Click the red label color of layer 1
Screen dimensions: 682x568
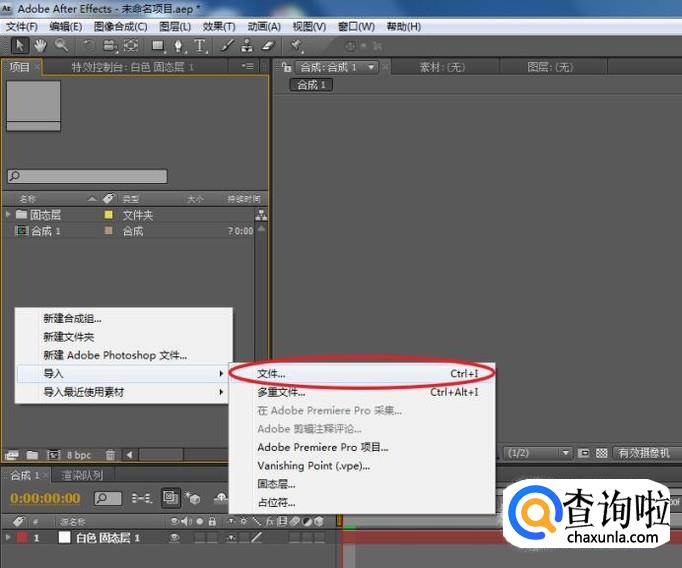point(22,538)
